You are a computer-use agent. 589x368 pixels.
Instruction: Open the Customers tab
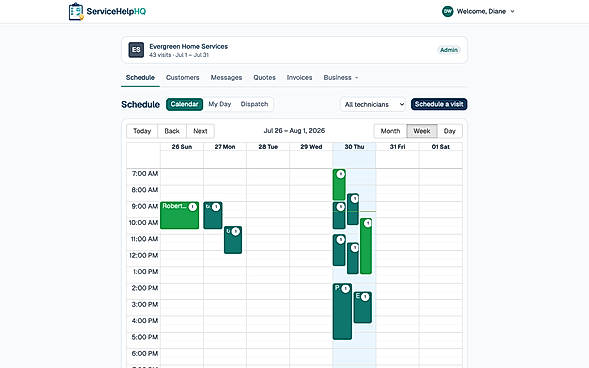pyautogui.click(x=183, y=77)
